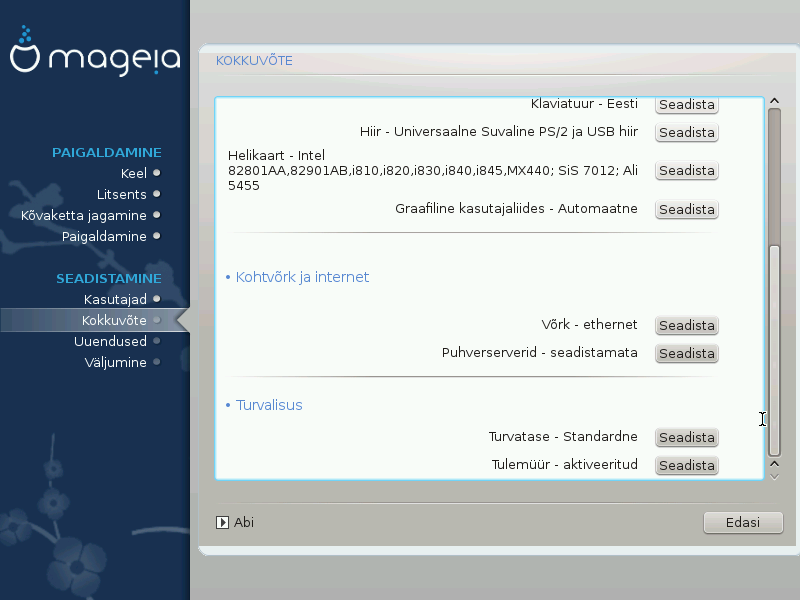Configure Klaviatuur - Eesti setting

click(x=686, y=104)
